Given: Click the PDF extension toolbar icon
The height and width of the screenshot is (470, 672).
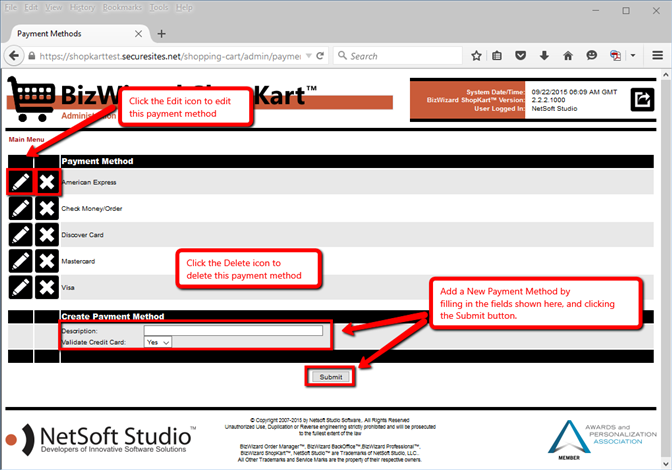Looking at the screenshot, I should coord(615,56).
